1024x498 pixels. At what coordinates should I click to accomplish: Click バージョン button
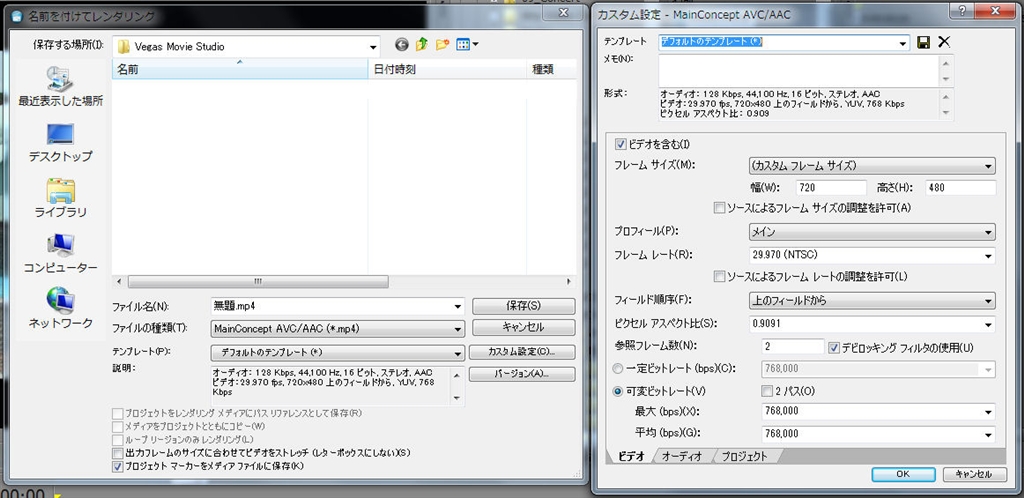(522, 375)
